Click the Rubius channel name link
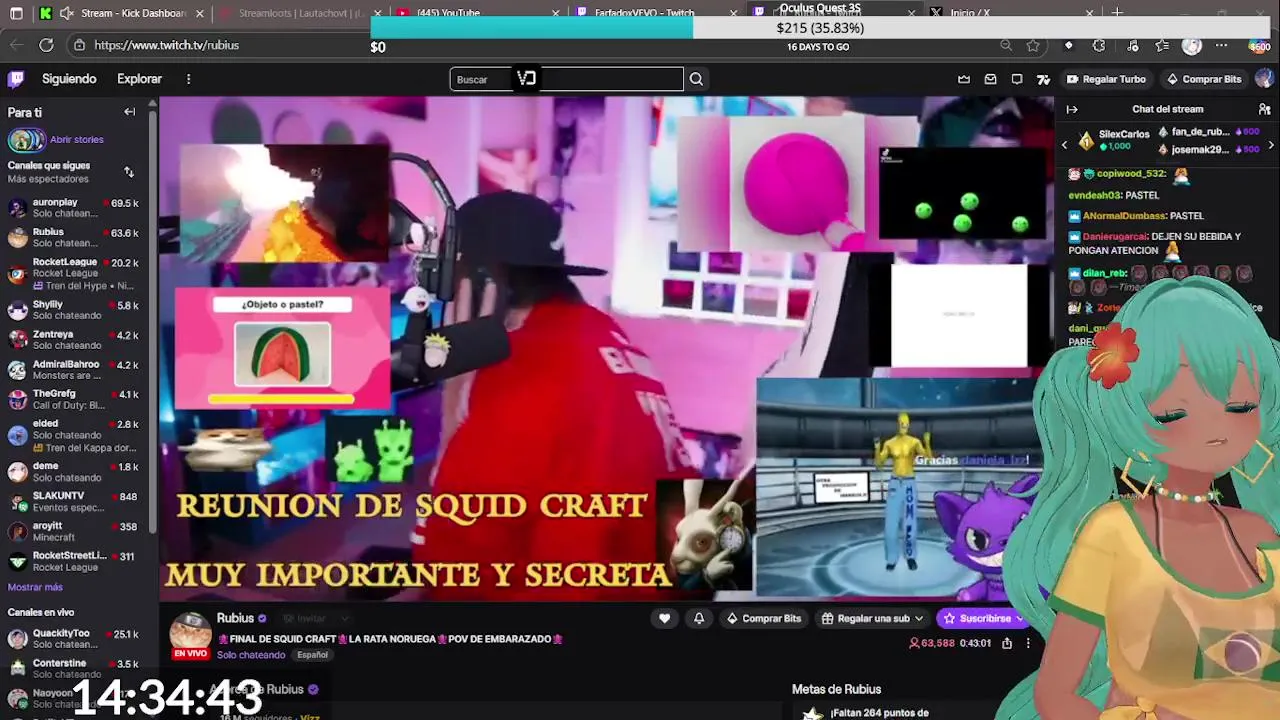 tap(235, 618)
